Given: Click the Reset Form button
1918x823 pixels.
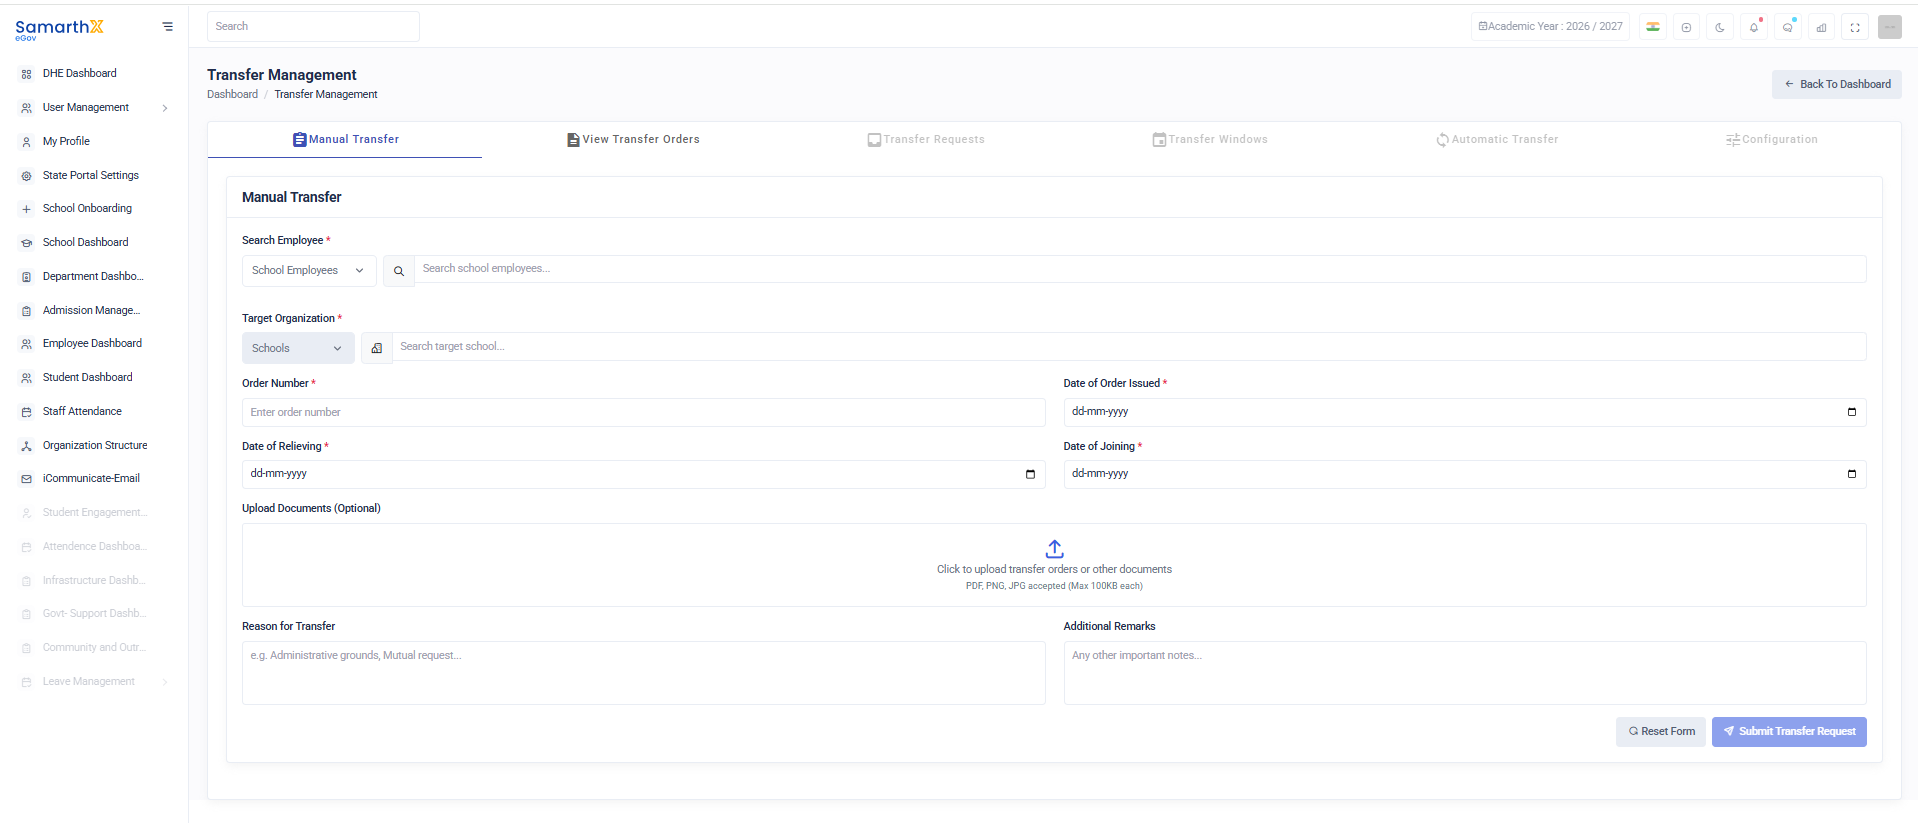Looking at the screenshot, I should [1661, 732].
